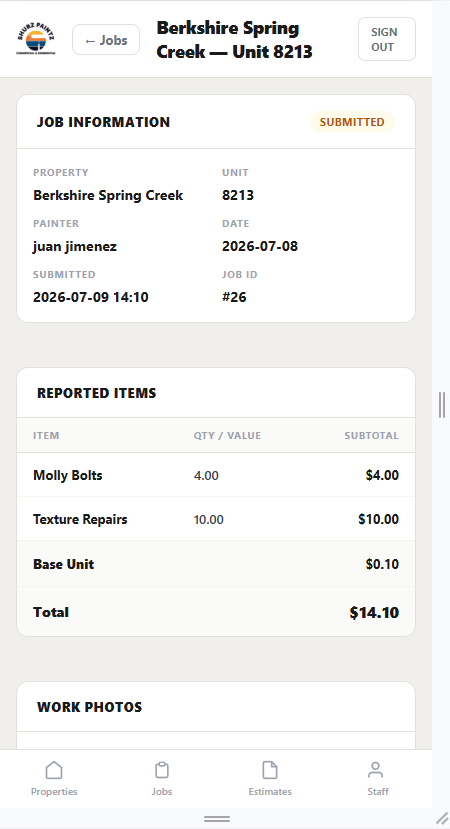This screenshot has height=829, width=450.
Task: Click the Submitted status badge
Action: (x=352, y=122)
